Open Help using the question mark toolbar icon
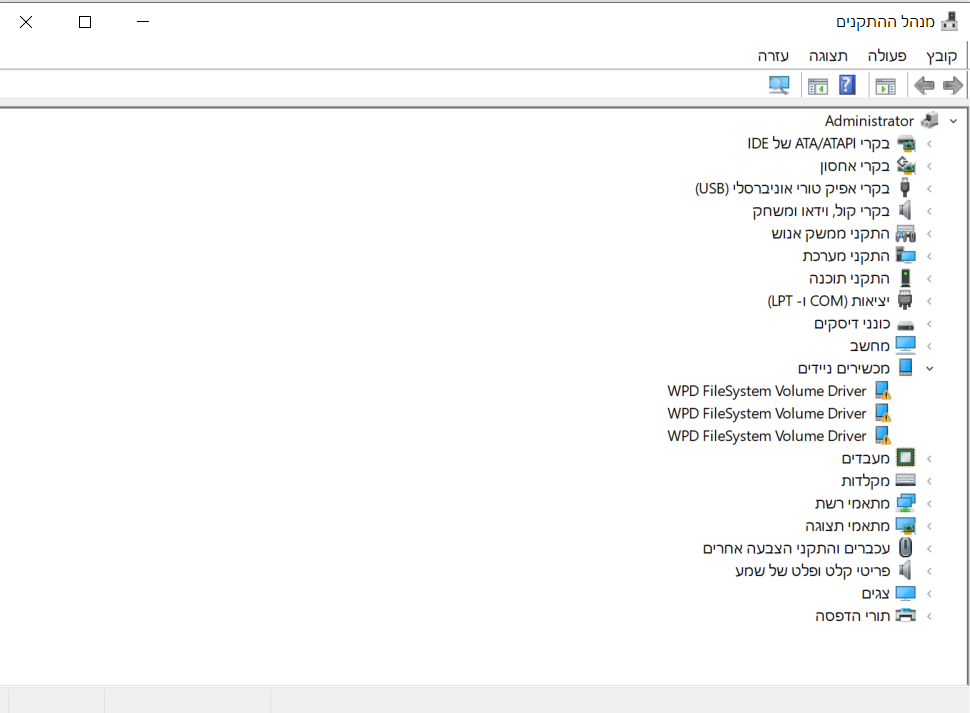Screen dimensions: 970x713 coord(847,85)
